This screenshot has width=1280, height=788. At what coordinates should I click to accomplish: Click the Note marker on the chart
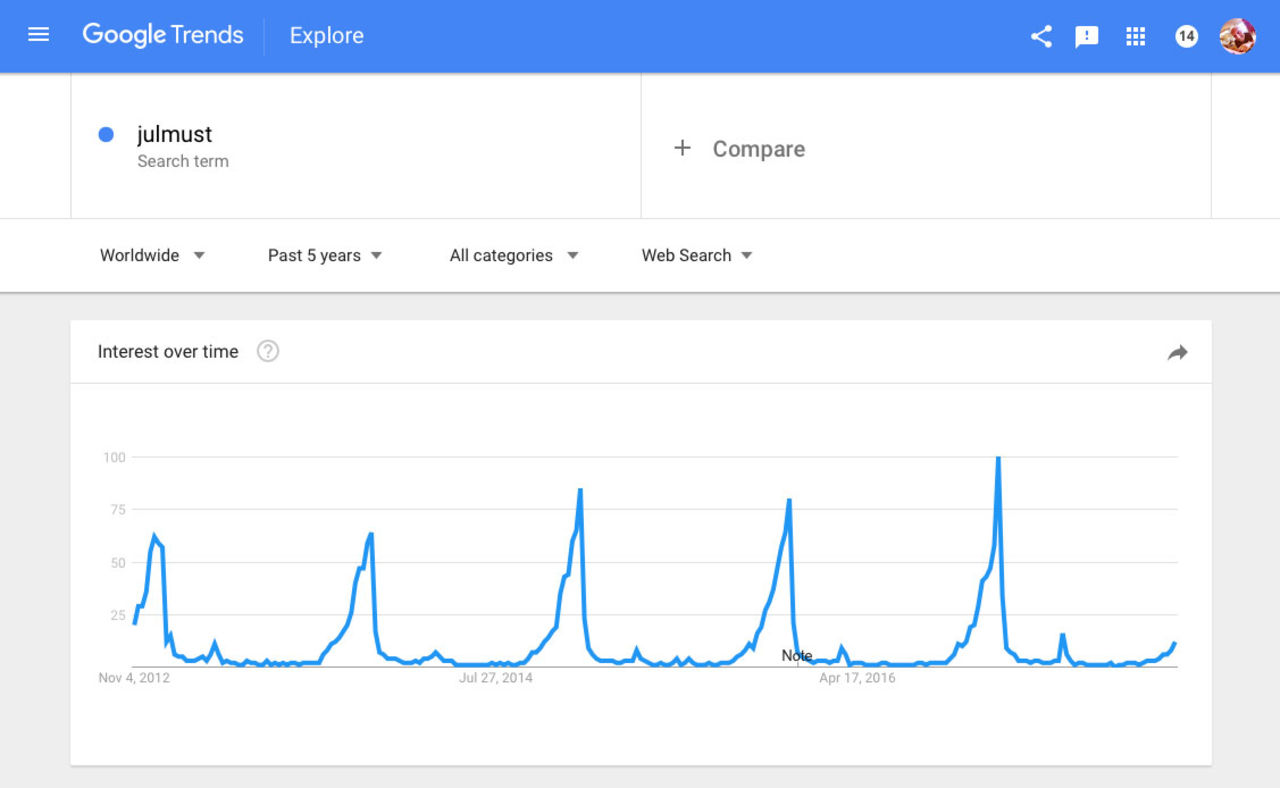(797, 656)
